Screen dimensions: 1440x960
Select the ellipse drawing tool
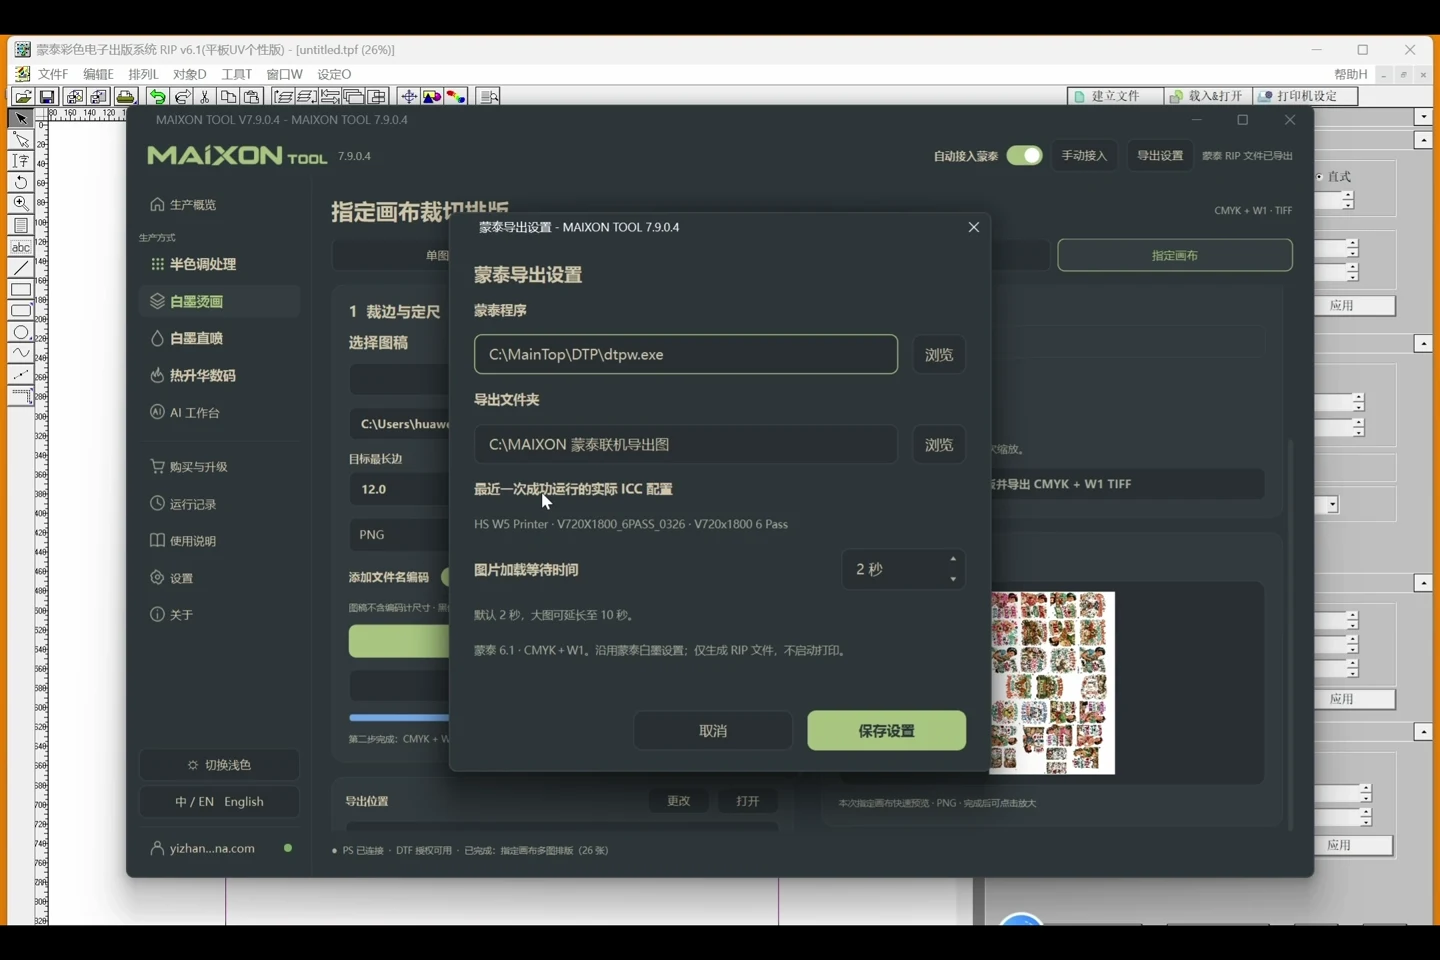[20, 332]
